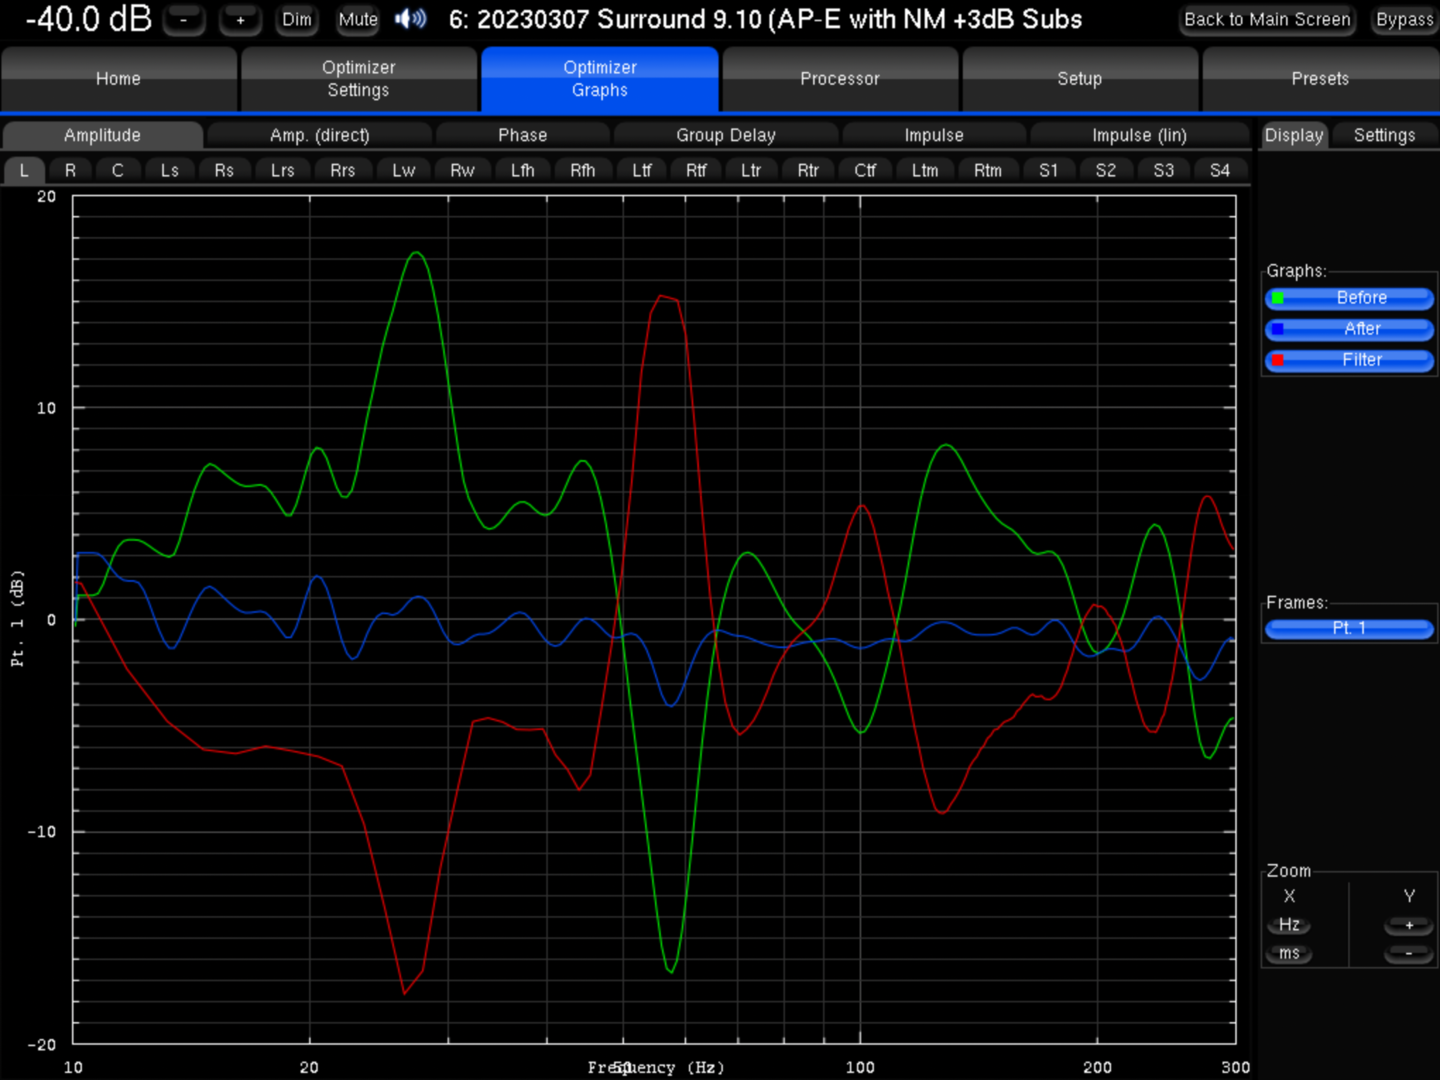Screen dimensions: 1440x1080
Task: Toggle the Before graph visibility
Action: 1349,298
